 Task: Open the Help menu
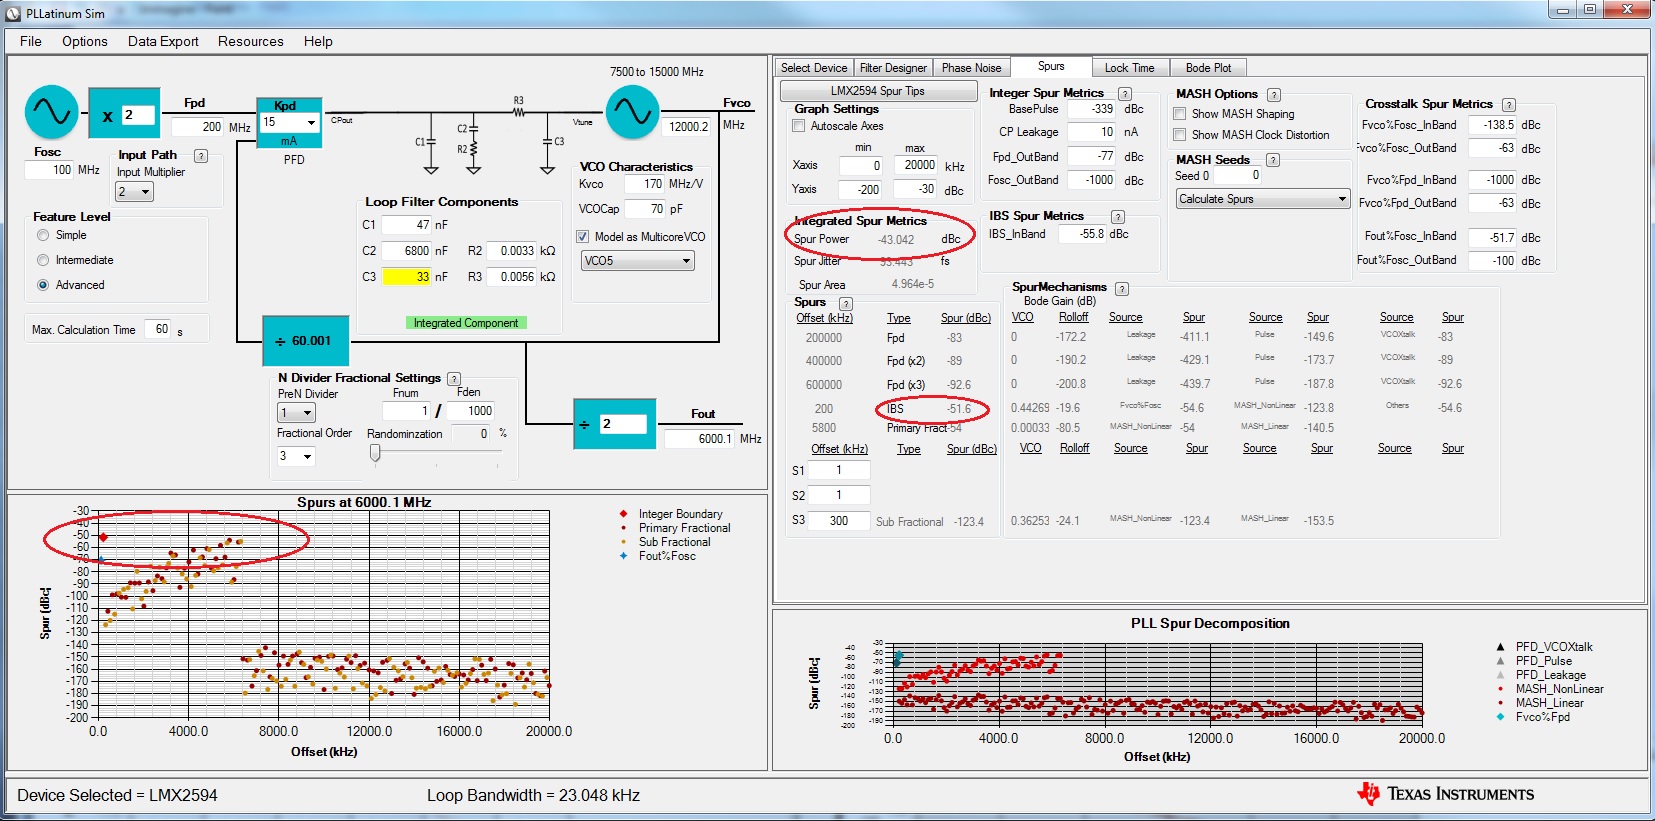[x=319, y=41]
